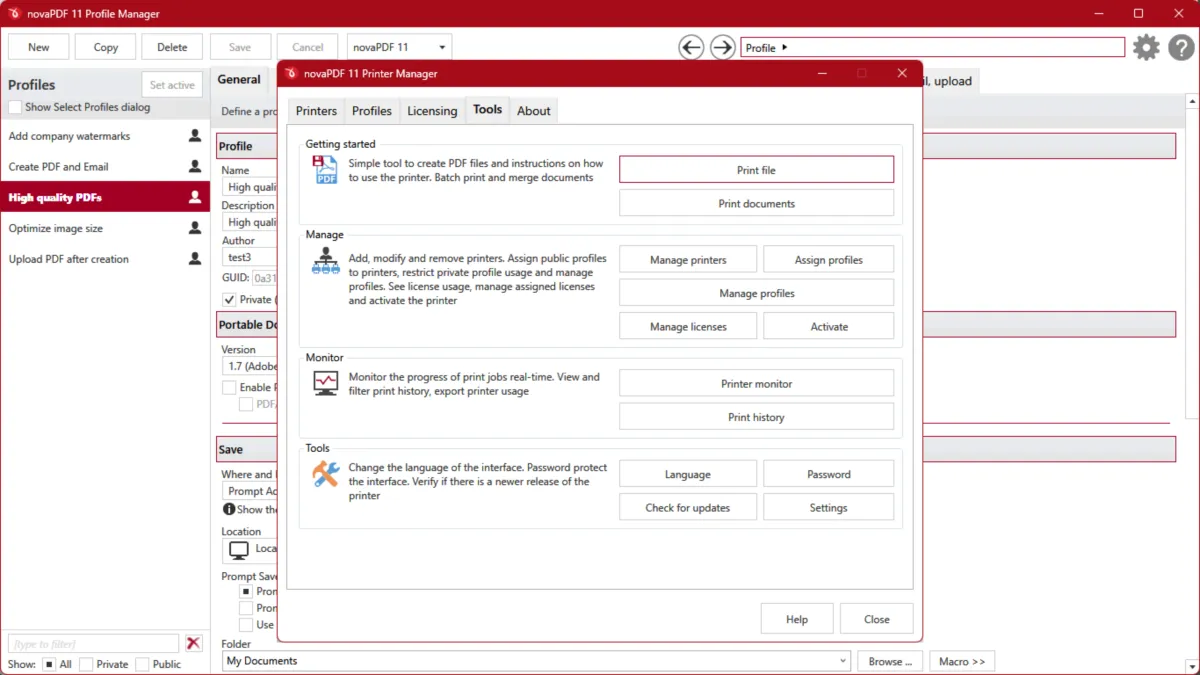Check the Public filter box at bottom
This screenshot has height=675, width=1200.
[x=142, y=664]
